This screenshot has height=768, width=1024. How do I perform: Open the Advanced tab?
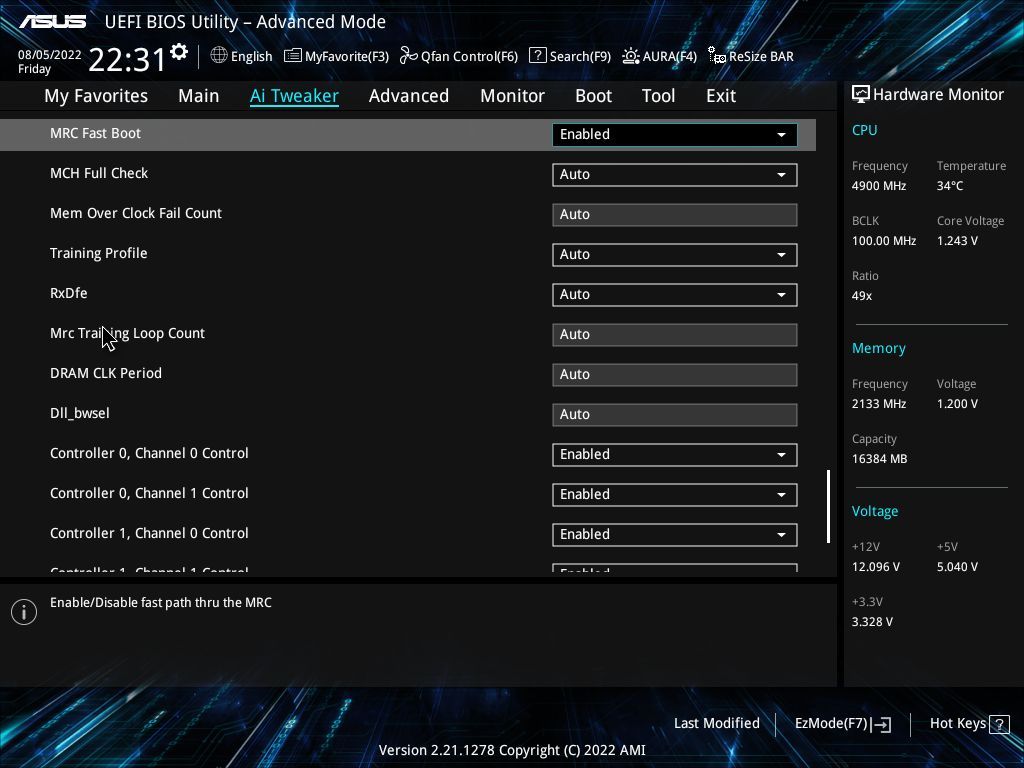[x=409, y=96]
